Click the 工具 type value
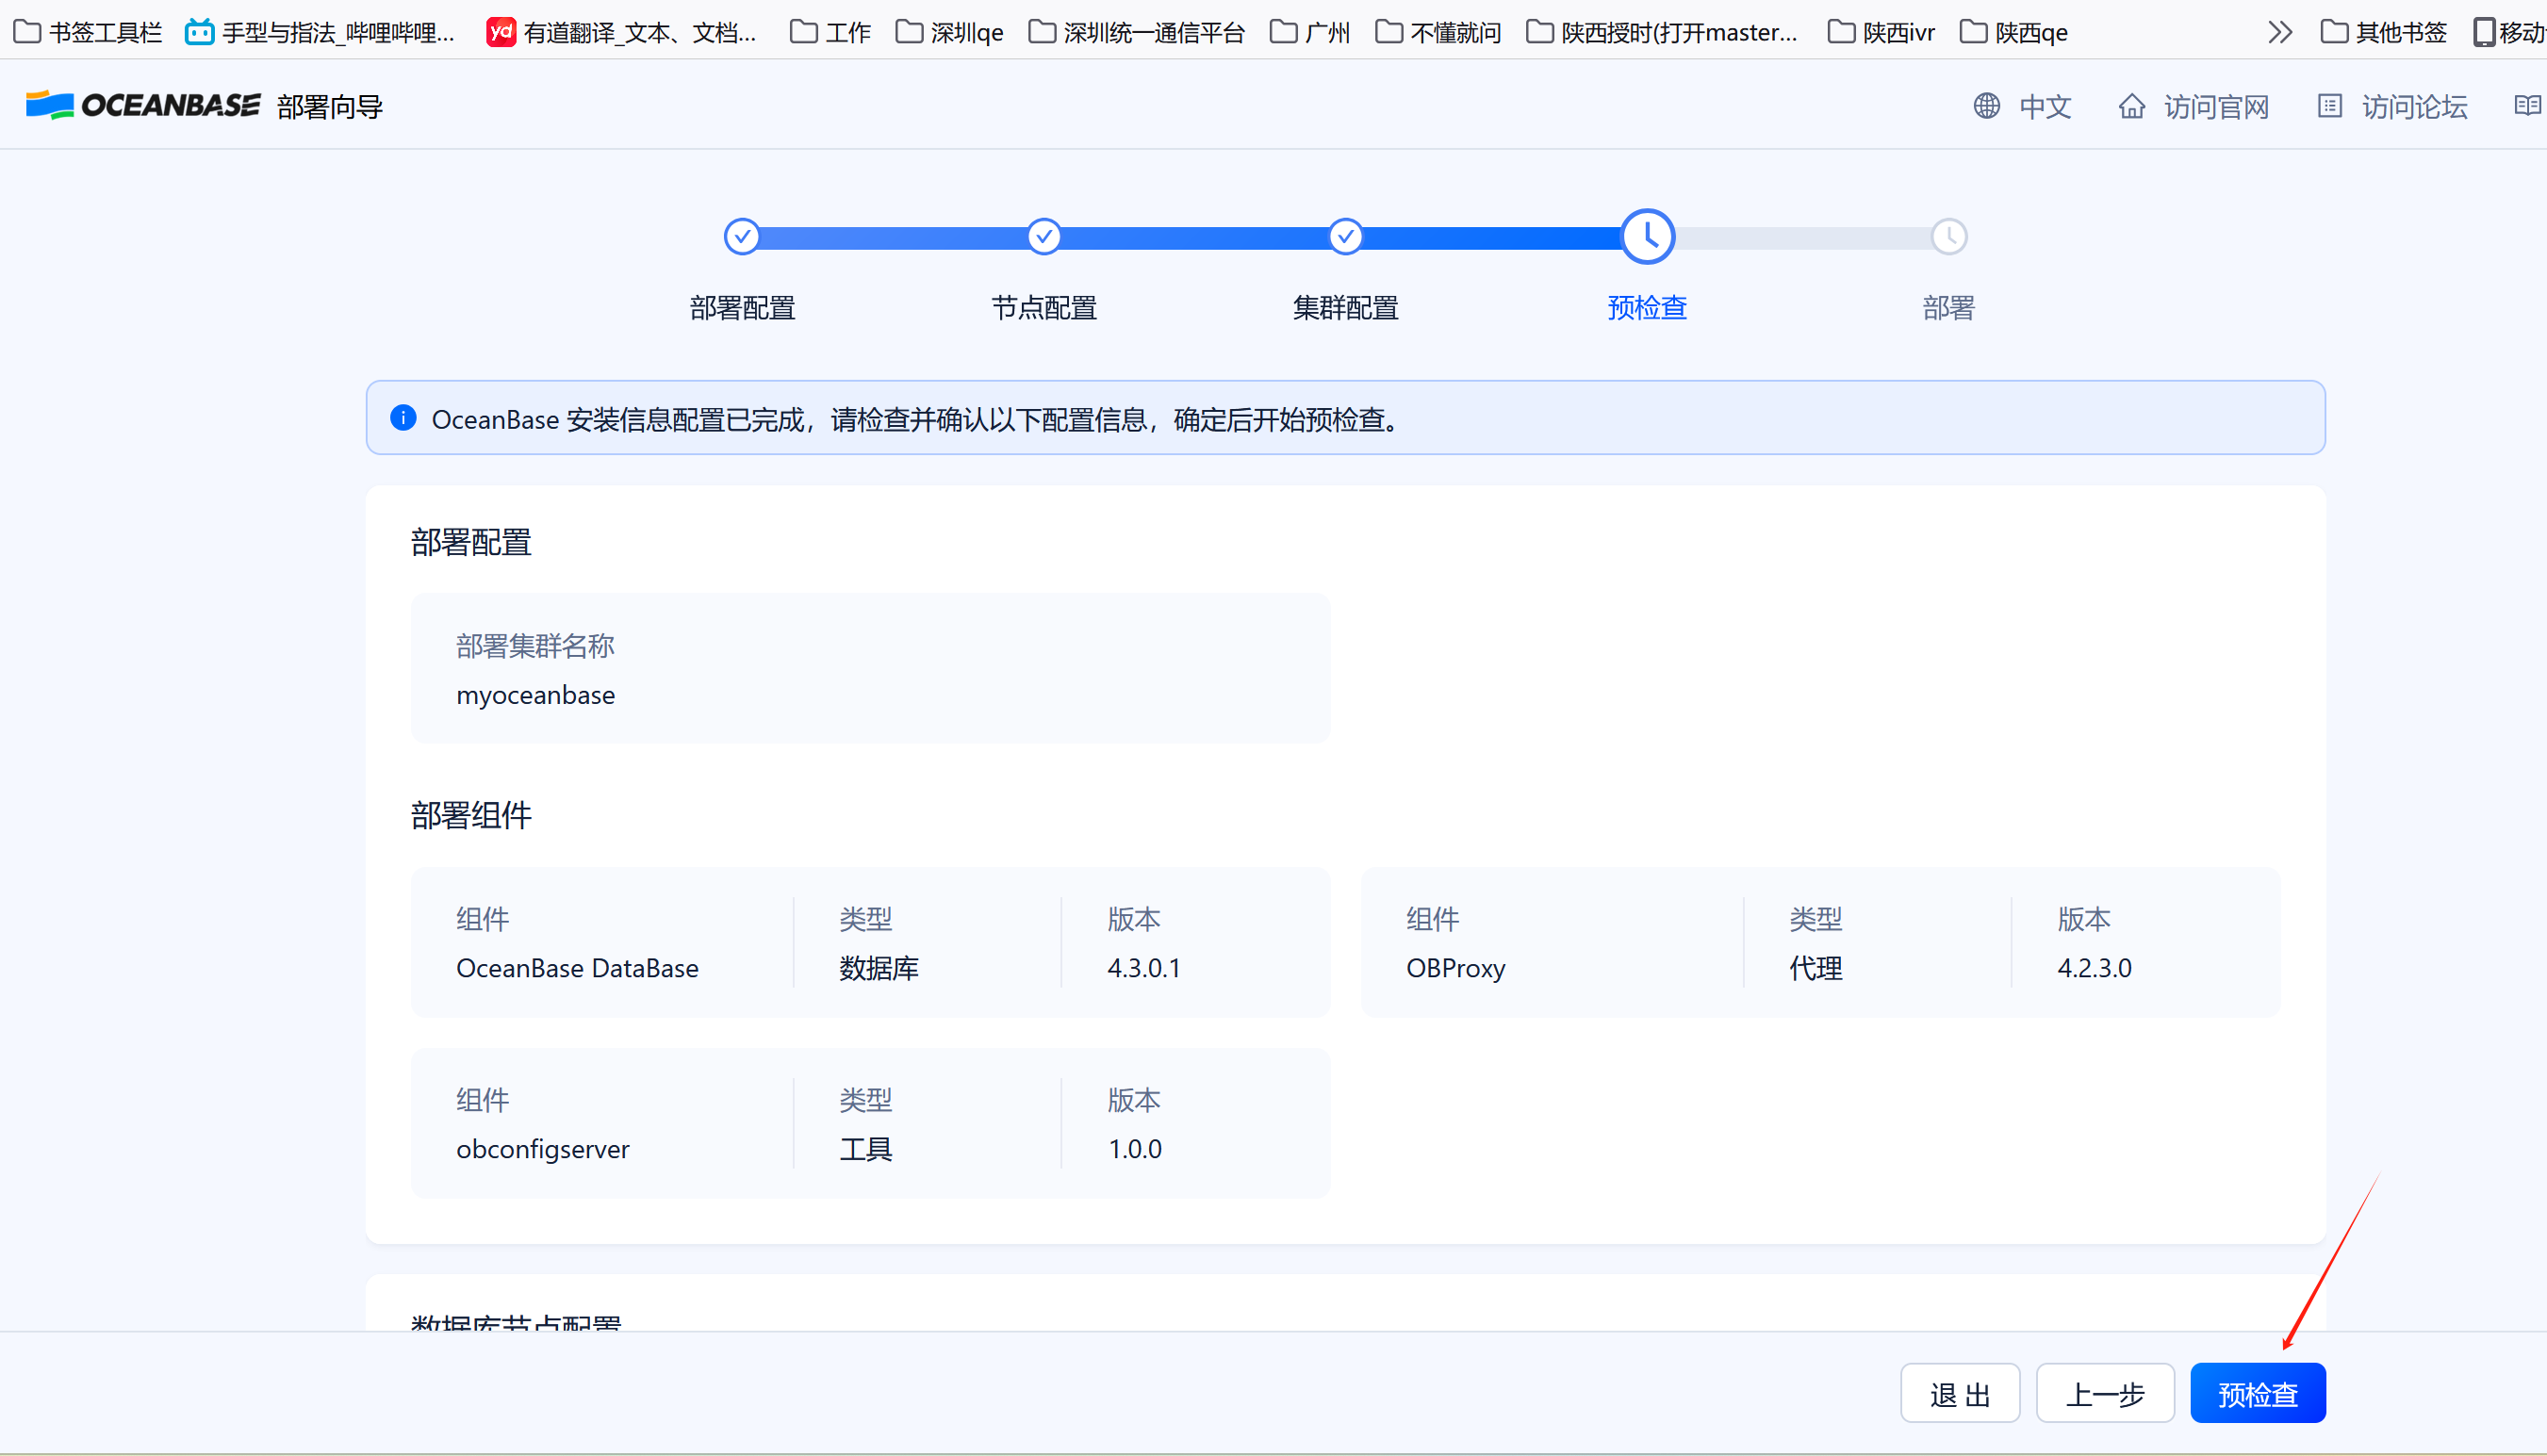2547x1456 pixels. [865, 1148]
